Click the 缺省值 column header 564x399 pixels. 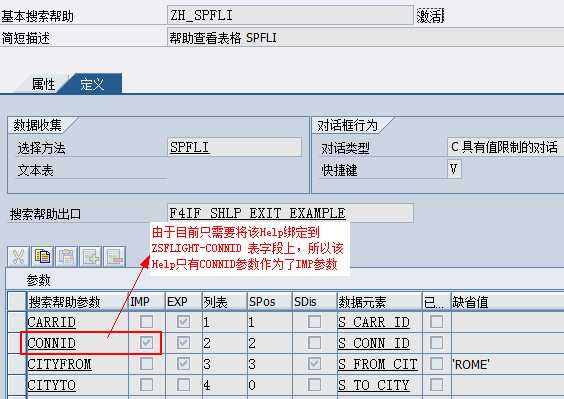click(507, 302)
